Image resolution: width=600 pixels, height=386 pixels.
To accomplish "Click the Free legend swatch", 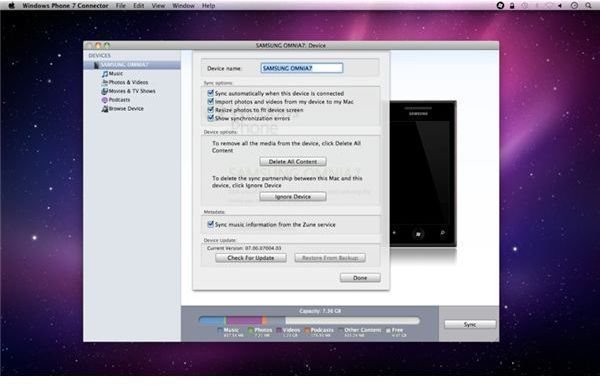I will pyautogui.click(x=388, y=330).
